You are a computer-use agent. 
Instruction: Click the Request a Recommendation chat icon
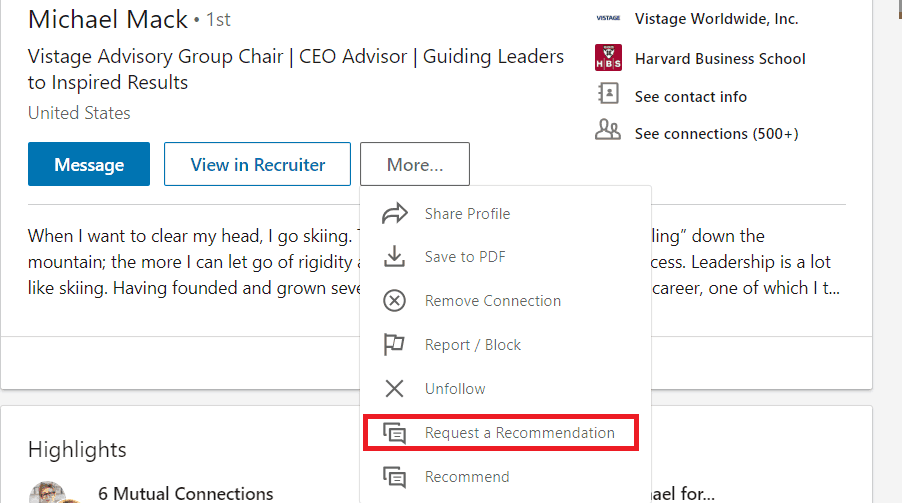pos(395,433)
